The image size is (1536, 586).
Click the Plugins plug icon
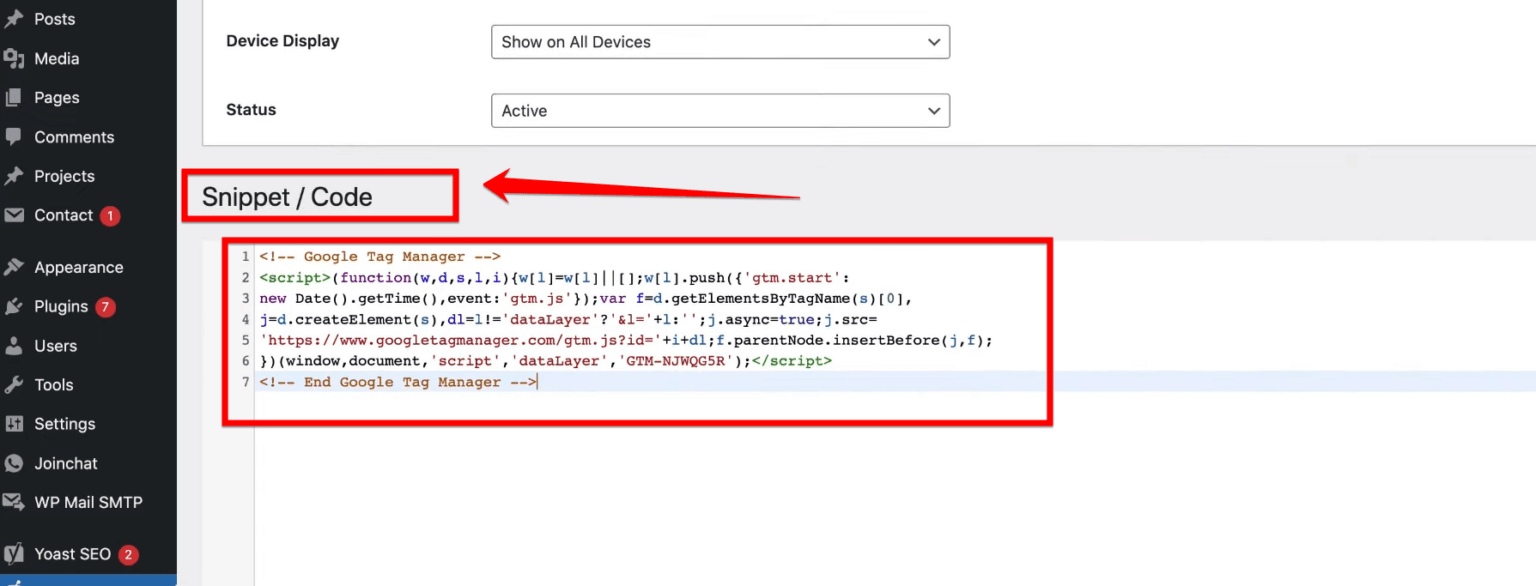click(x=15, y=306)
